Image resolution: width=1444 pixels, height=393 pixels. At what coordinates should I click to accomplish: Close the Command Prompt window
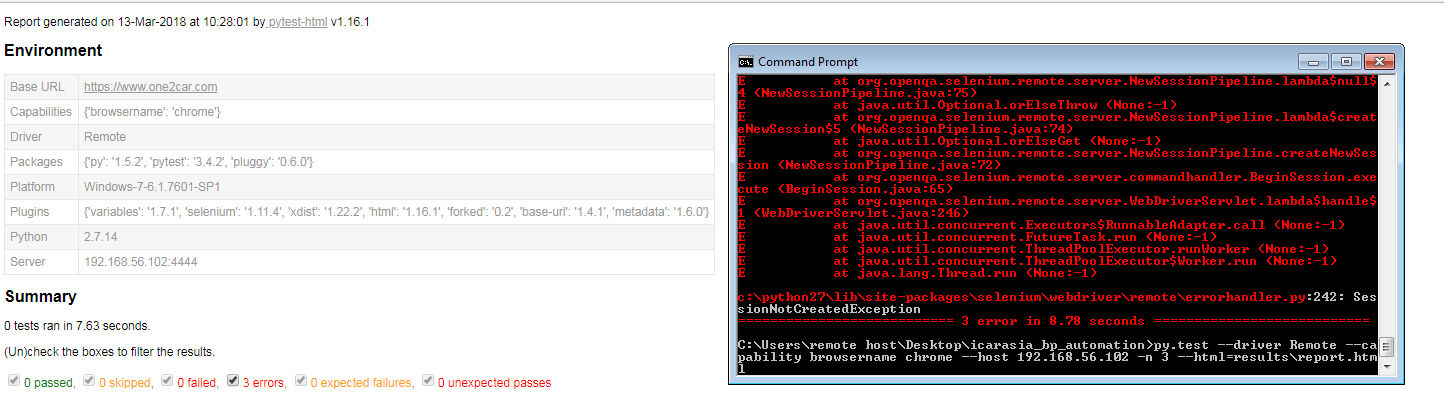[x=1378, y=61]
